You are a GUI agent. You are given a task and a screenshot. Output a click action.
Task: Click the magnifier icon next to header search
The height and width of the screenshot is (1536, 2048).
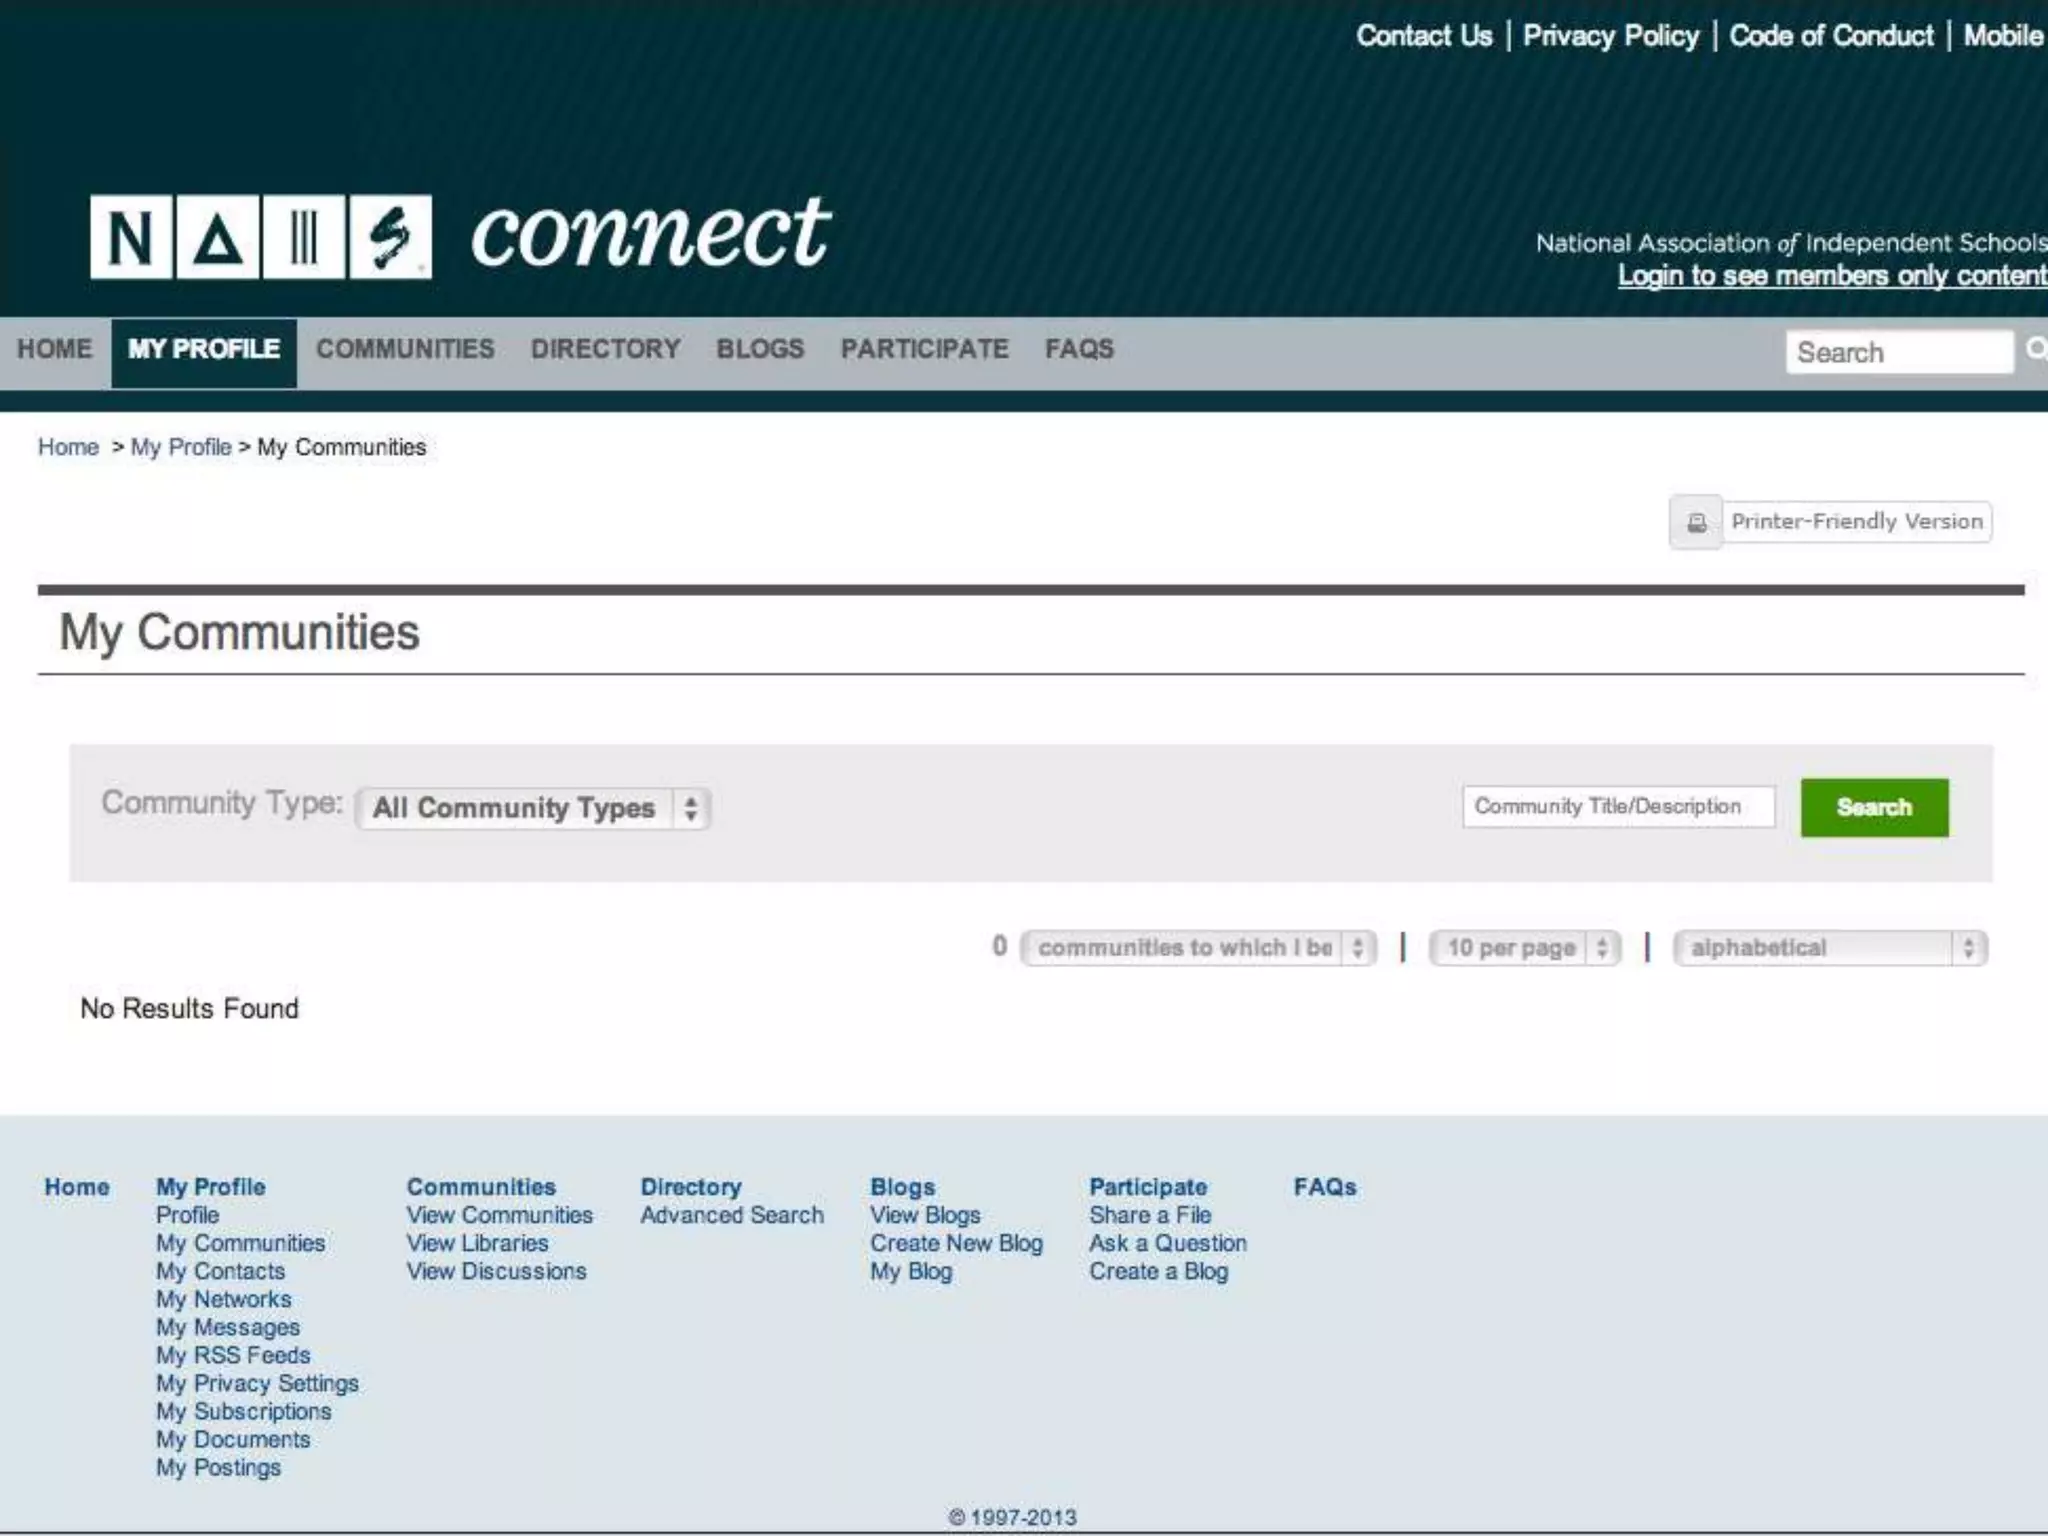pos(2035,349)
